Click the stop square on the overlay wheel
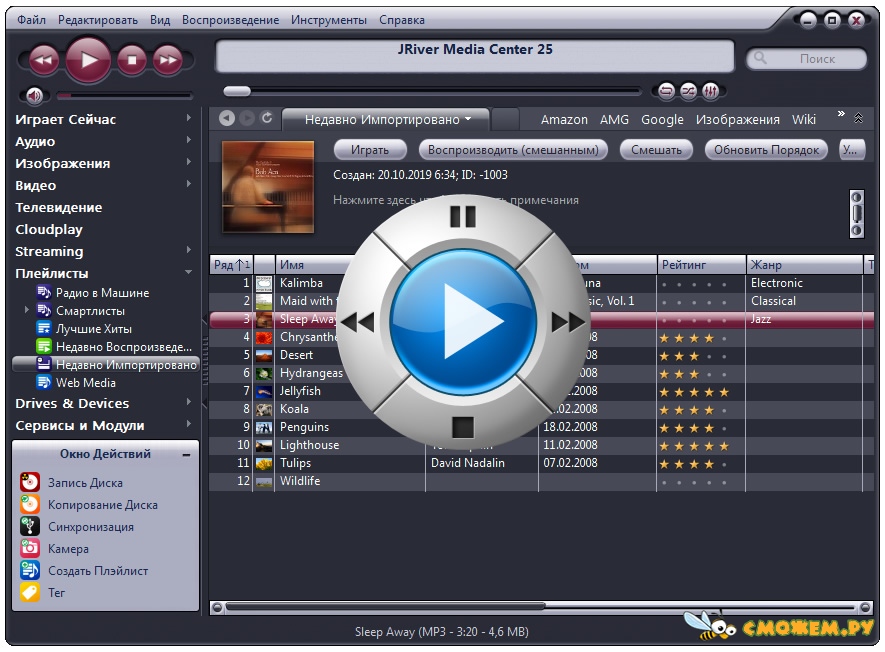The width and height of the screenshot is (885, 652). click(x=463, y=427)
